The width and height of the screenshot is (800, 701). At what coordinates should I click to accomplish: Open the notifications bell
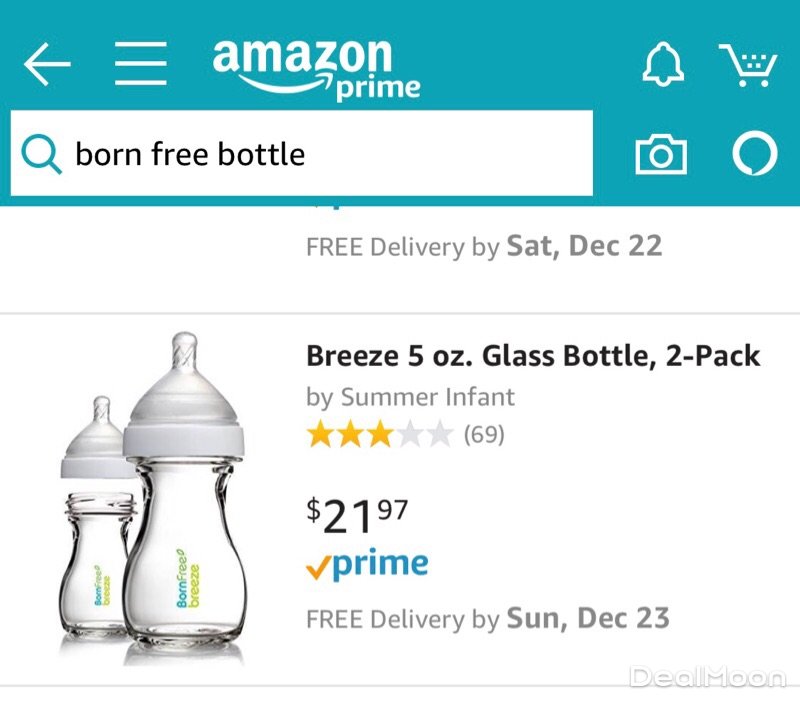pyautogui.click(x=662, y=66)
